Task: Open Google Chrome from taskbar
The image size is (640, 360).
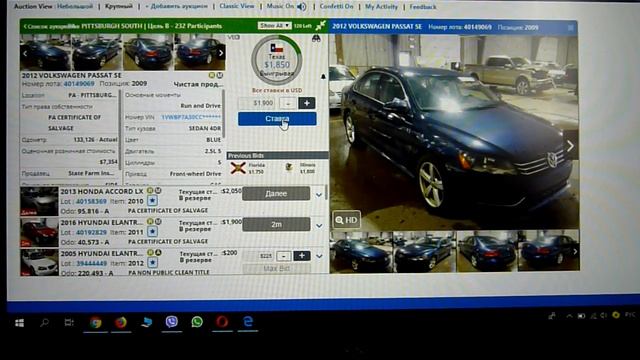Action: tap(96, 322)
